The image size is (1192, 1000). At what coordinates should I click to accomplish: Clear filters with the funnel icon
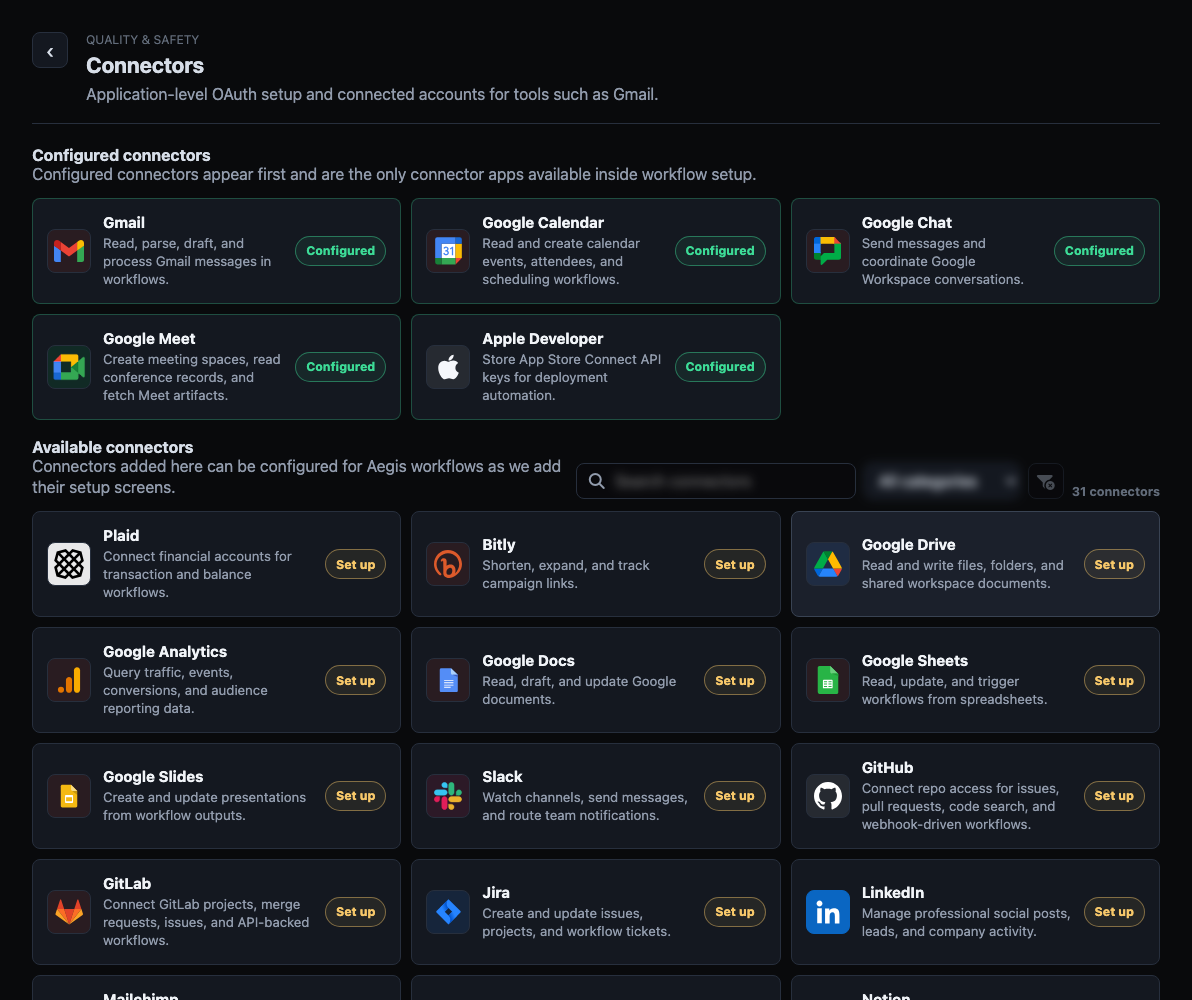point(1045,481)
